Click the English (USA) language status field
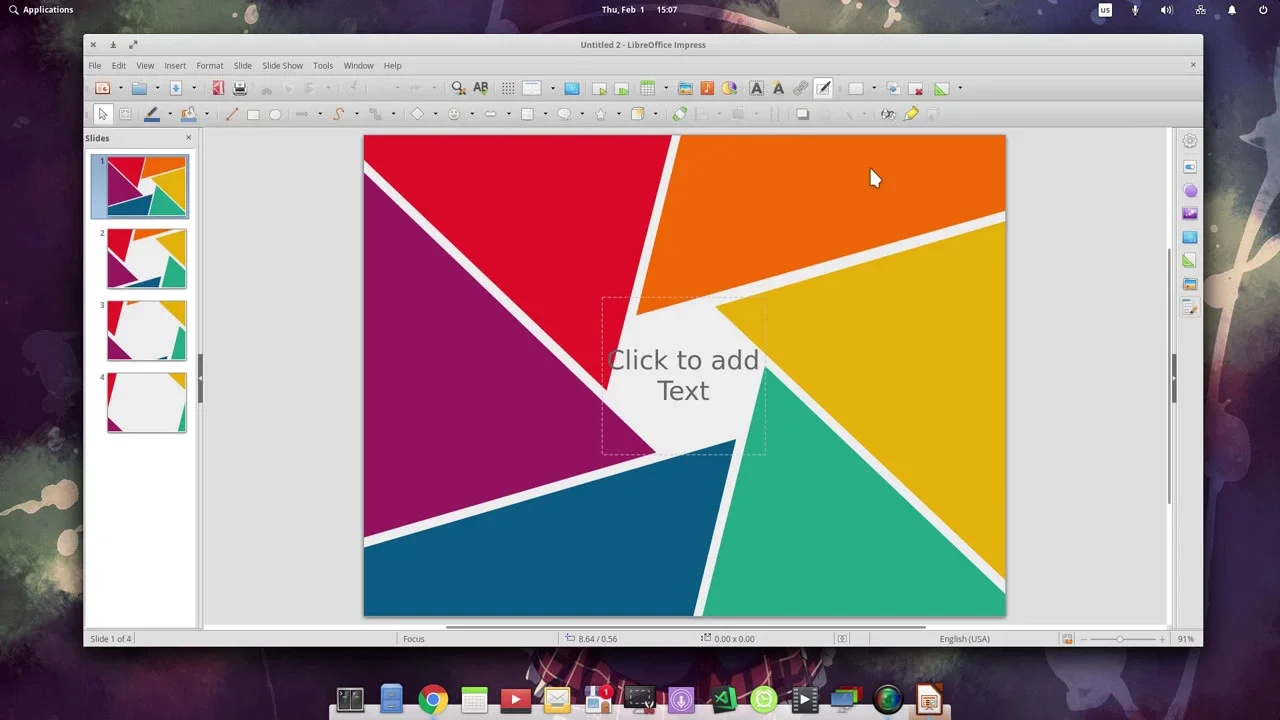Viewport: 1280px width, 720px height. [964, 639]
